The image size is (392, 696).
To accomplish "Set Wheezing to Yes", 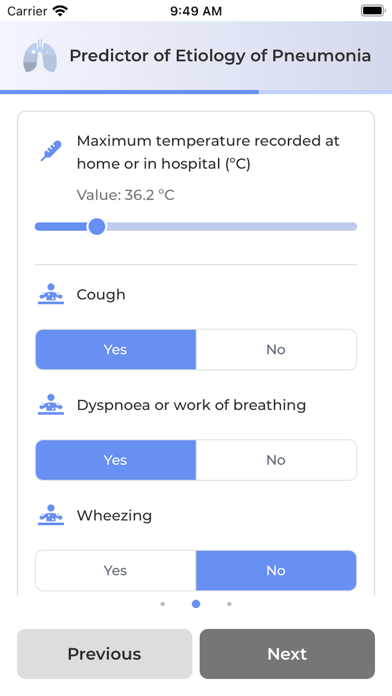I will click(115, 570).
